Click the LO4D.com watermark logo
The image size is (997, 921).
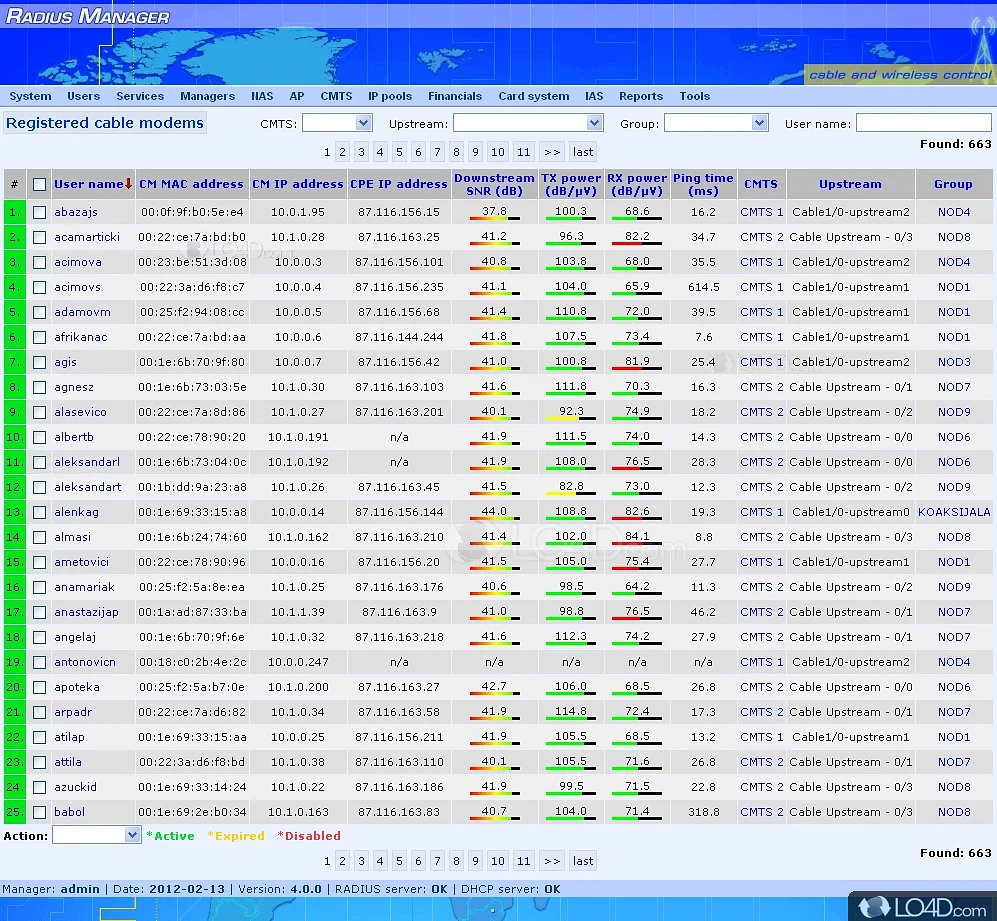[x=920, y=906]
